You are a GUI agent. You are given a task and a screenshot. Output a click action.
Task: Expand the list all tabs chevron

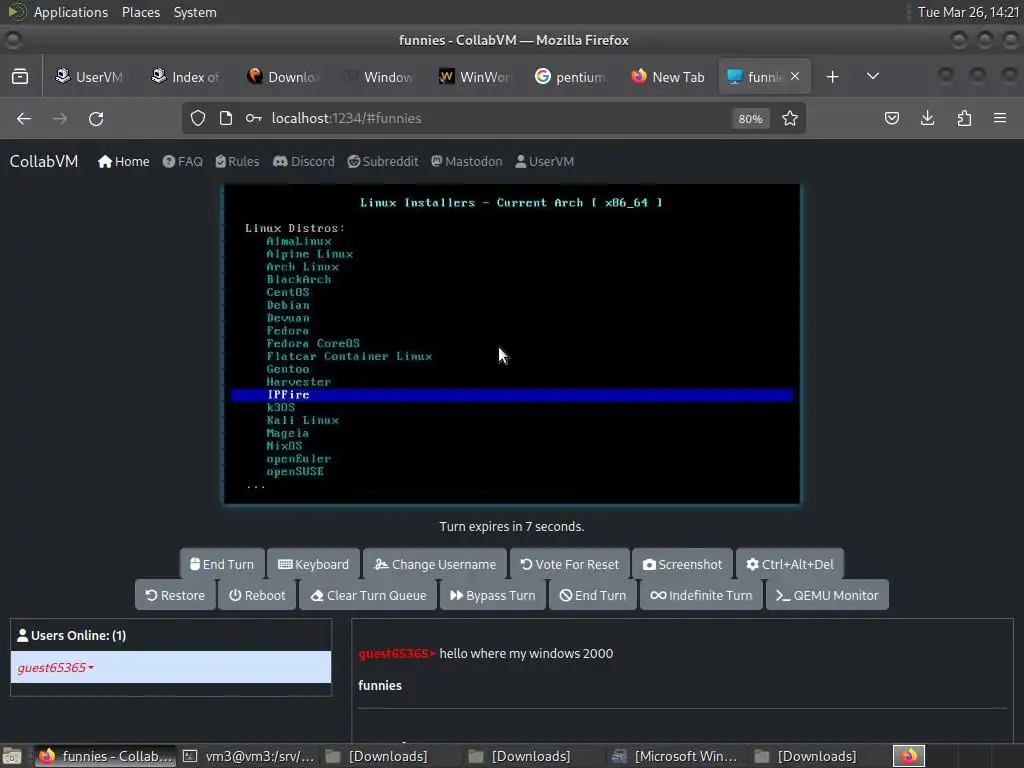coord(872,76)
